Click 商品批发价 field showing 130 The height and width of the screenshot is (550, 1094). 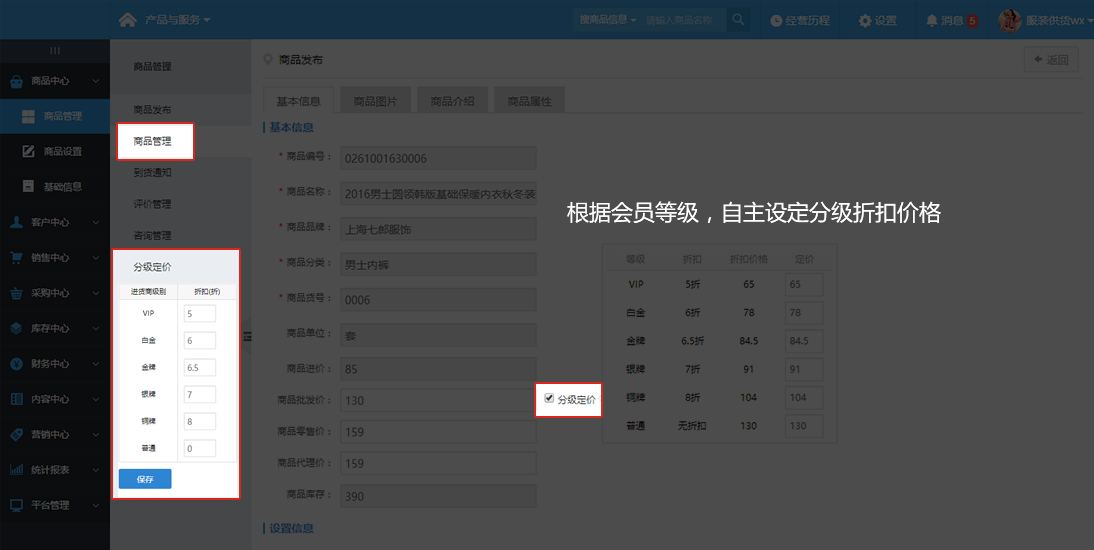(438, 401)
